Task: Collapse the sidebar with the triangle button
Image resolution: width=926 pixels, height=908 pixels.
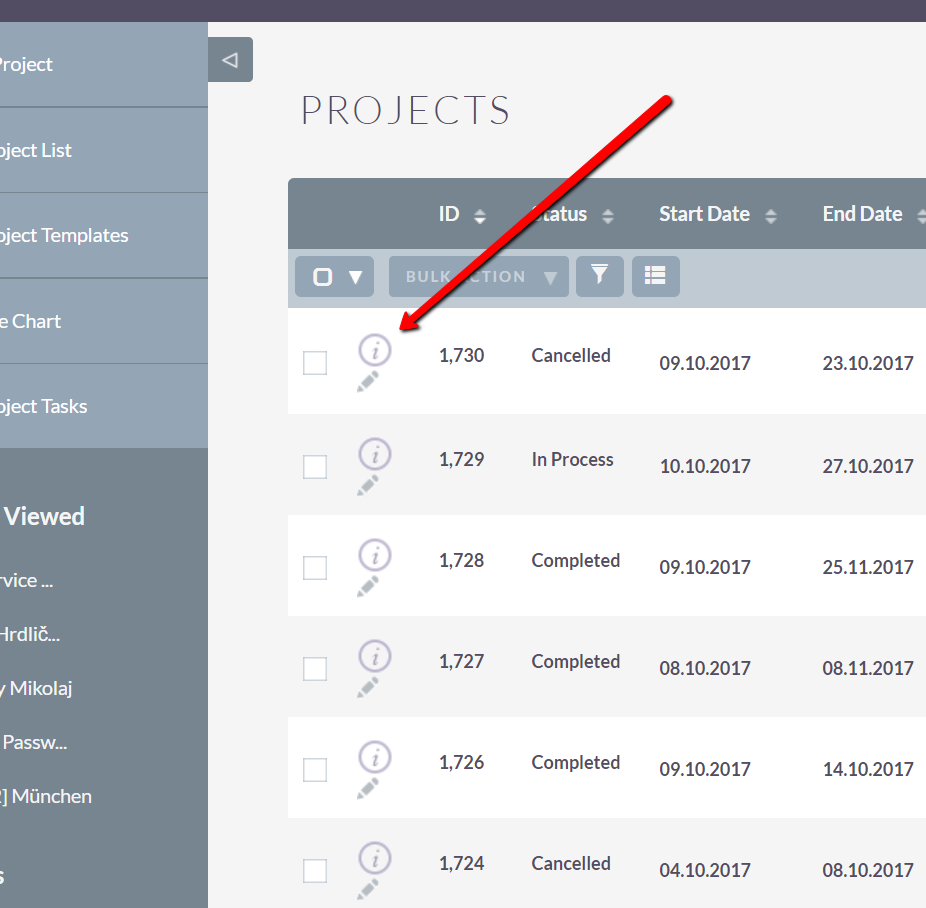Action: (230, 60)
